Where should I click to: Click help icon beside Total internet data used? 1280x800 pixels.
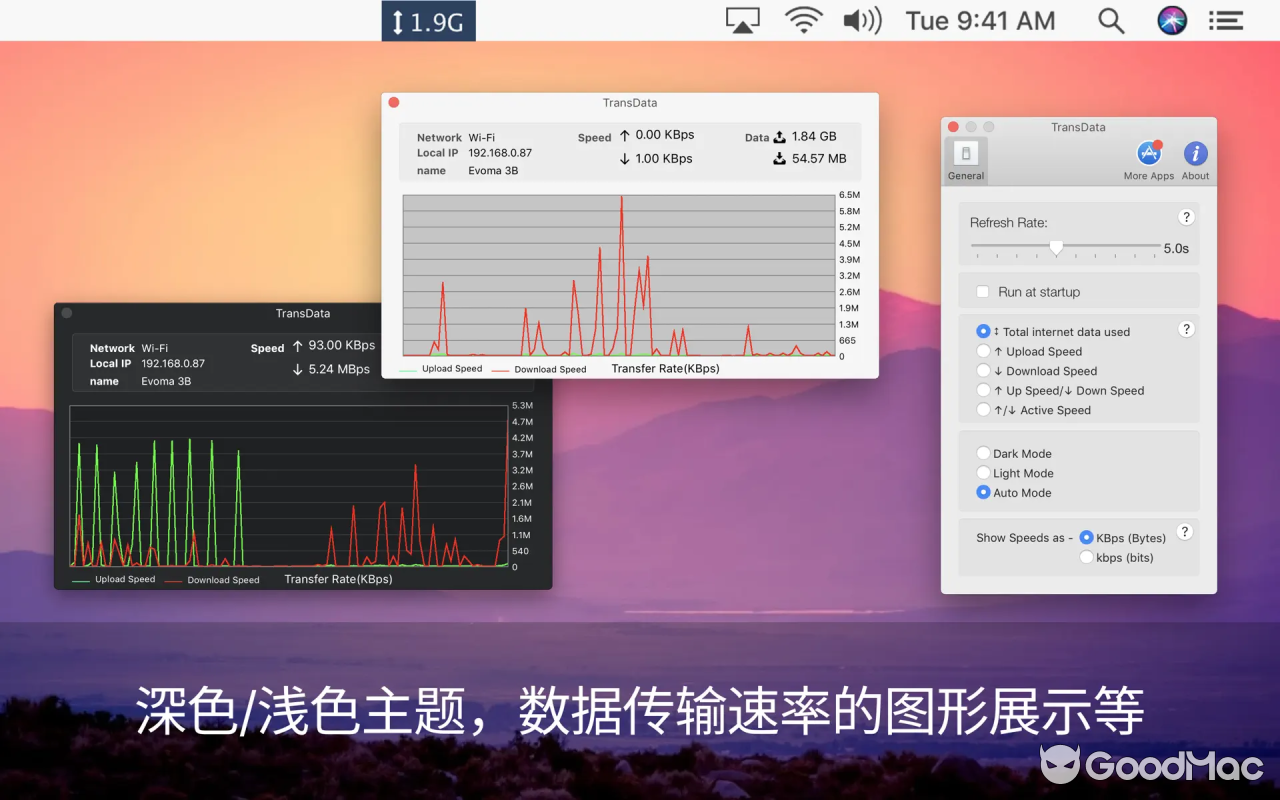tap(1187, 329)
